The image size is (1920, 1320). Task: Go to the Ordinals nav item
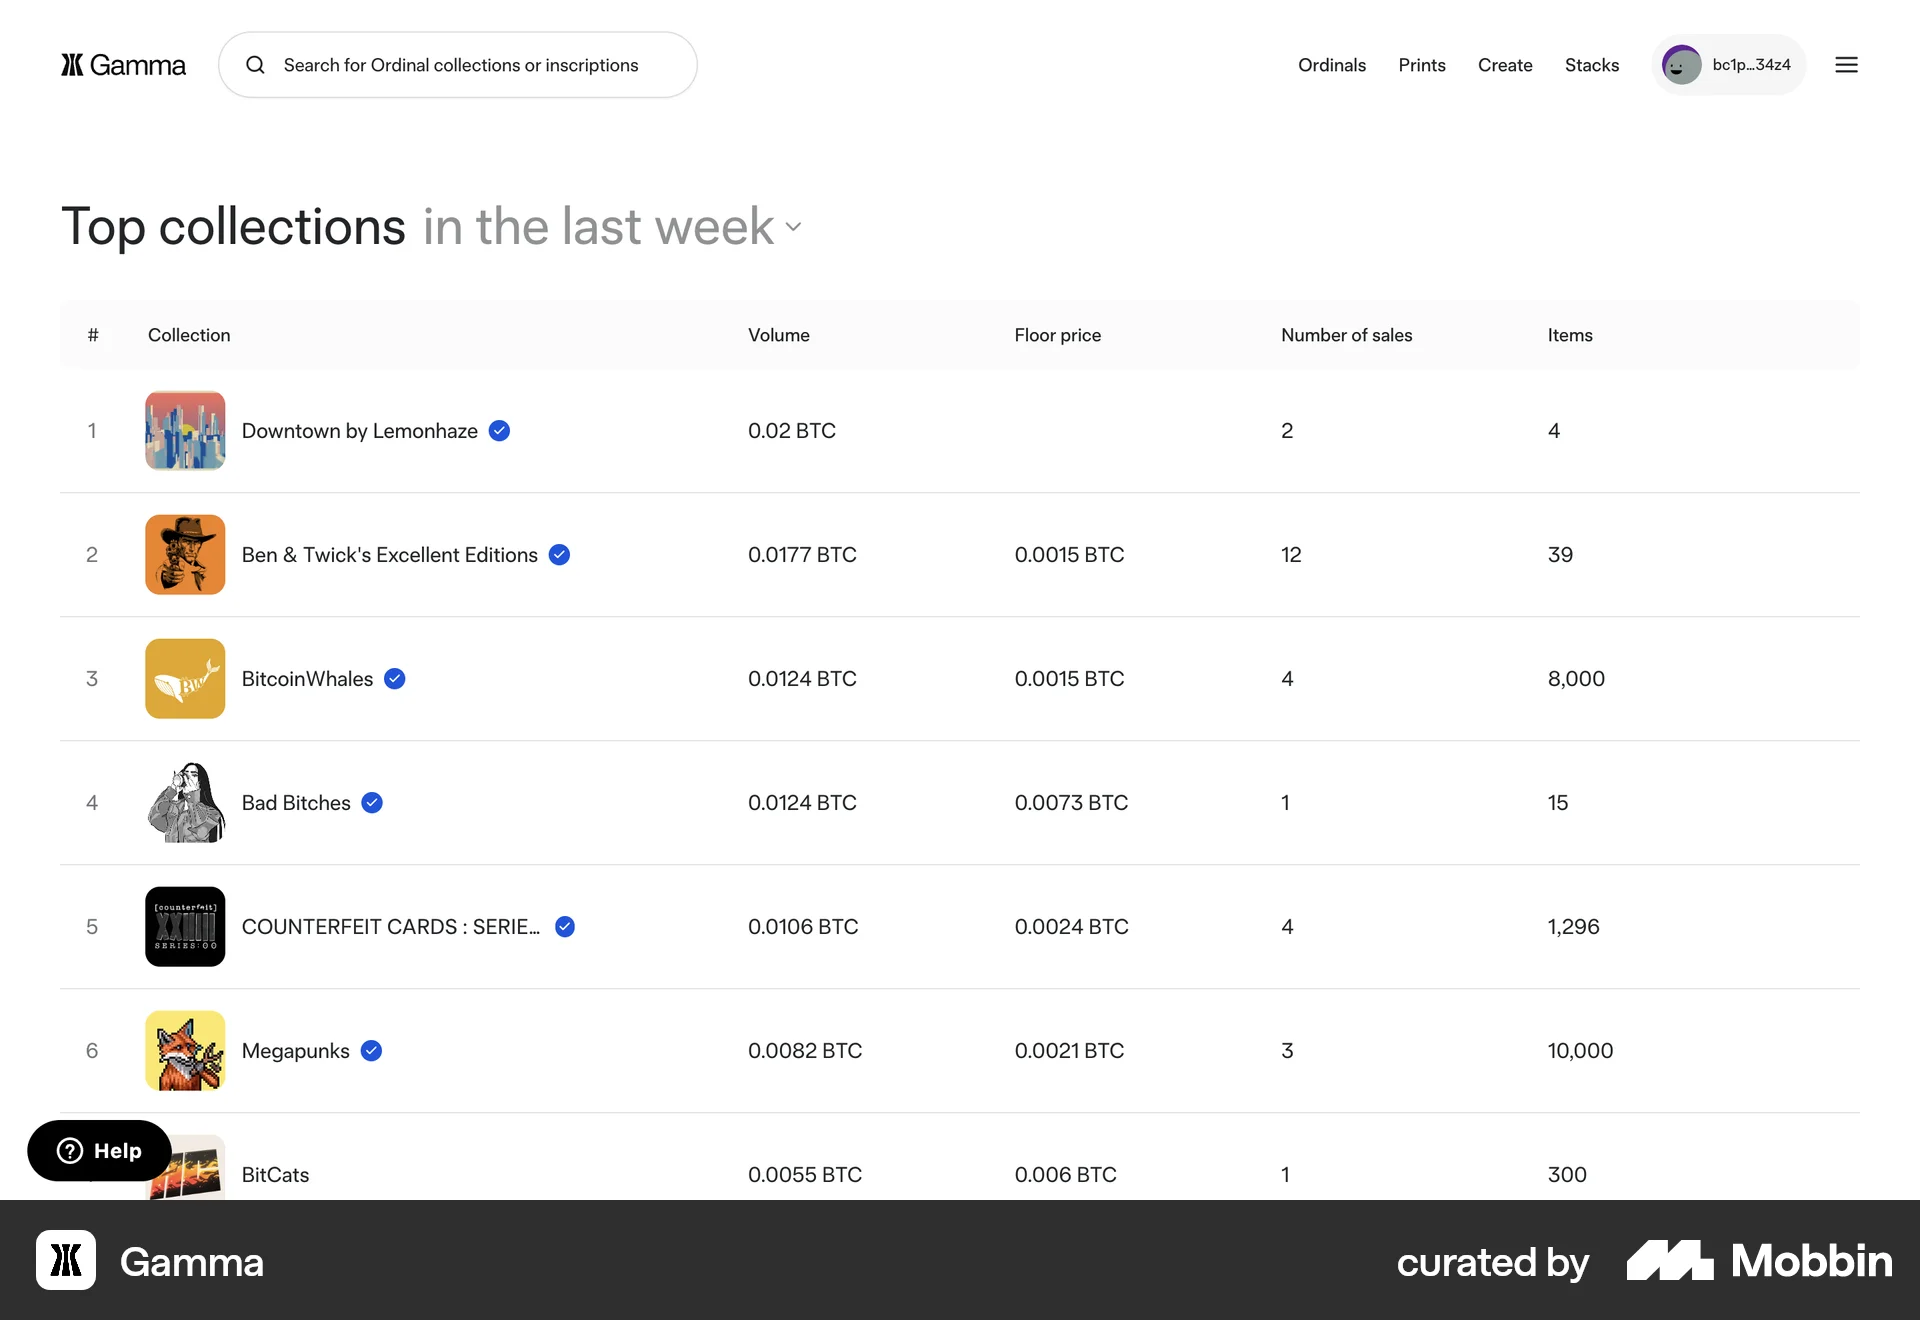tap(1331, 65)
